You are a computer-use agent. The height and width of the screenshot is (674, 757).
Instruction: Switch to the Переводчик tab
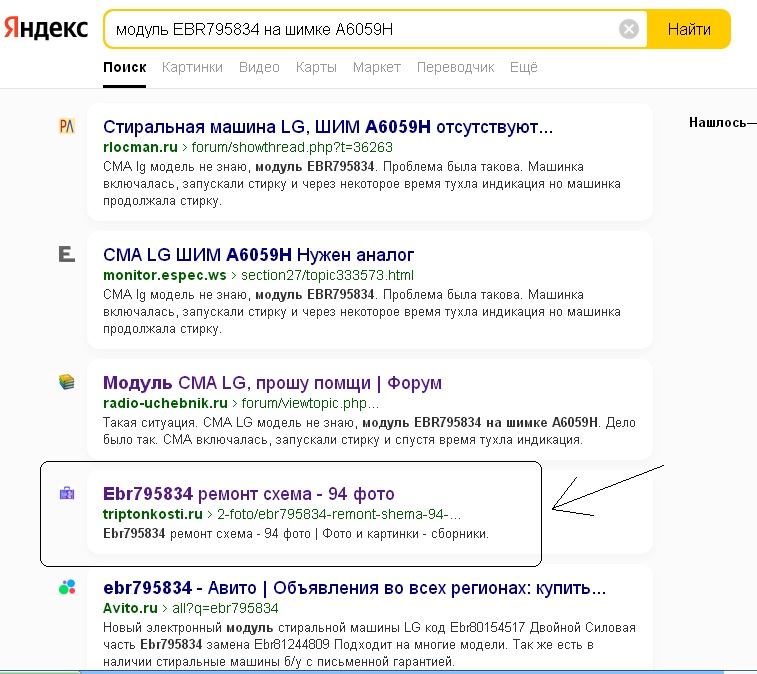point(455,67)
